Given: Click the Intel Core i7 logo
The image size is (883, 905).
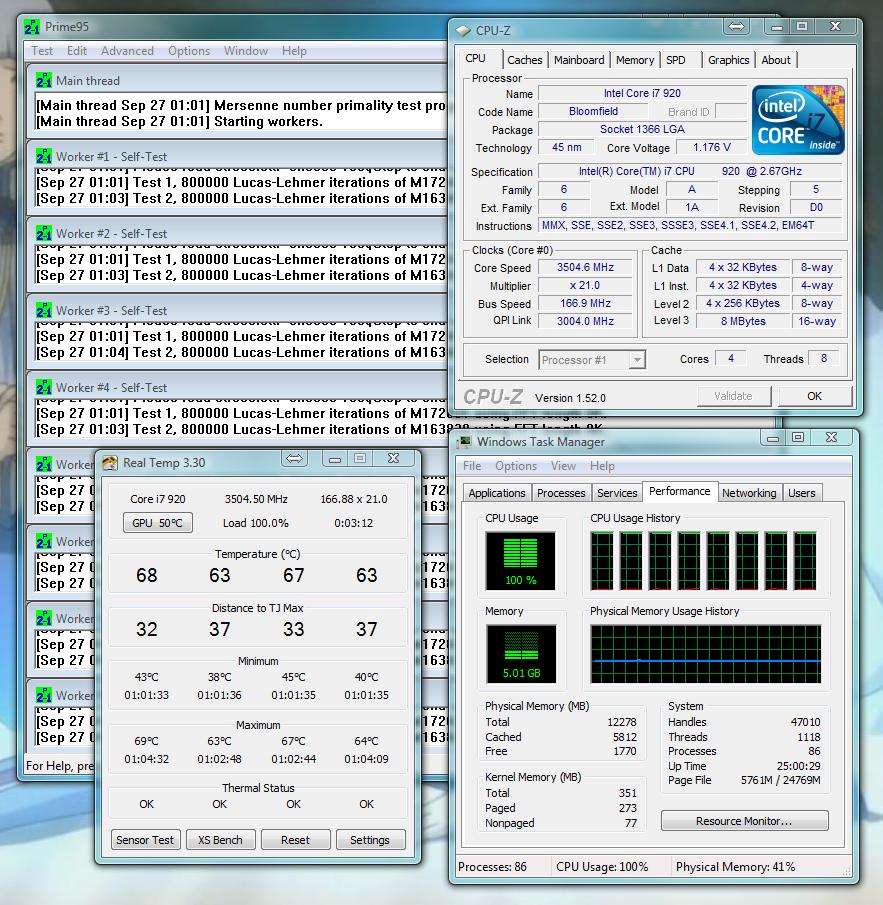Looking at the screenshot, I should [798, 120].
